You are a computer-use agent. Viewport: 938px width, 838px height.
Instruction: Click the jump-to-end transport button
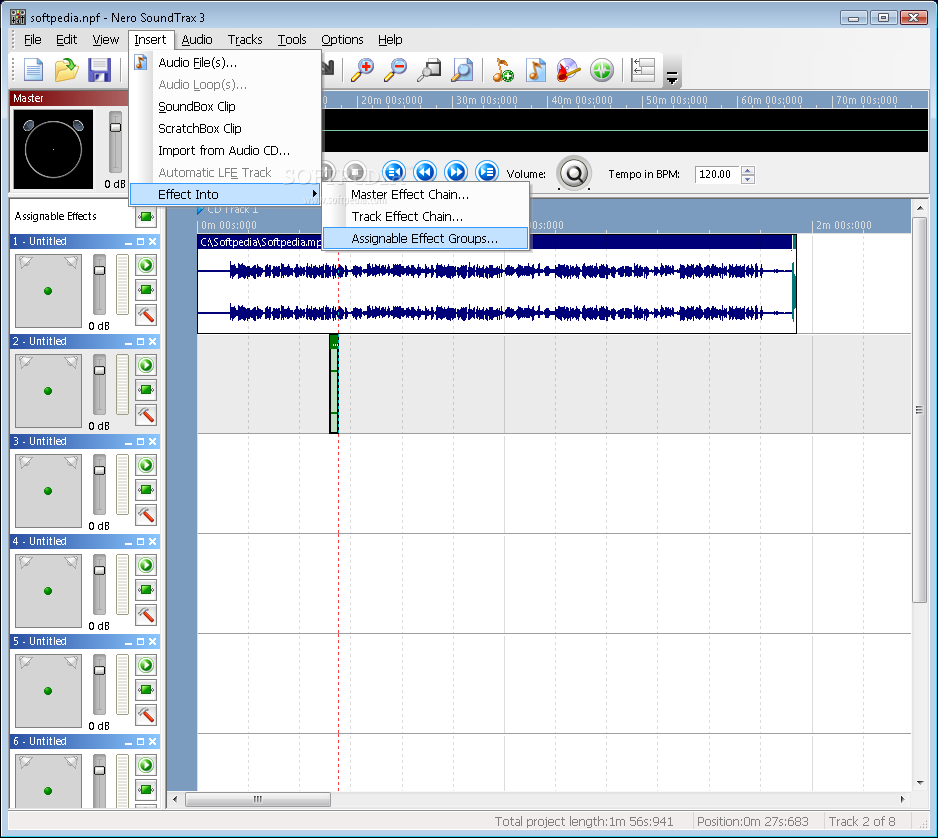pos(487,173)
